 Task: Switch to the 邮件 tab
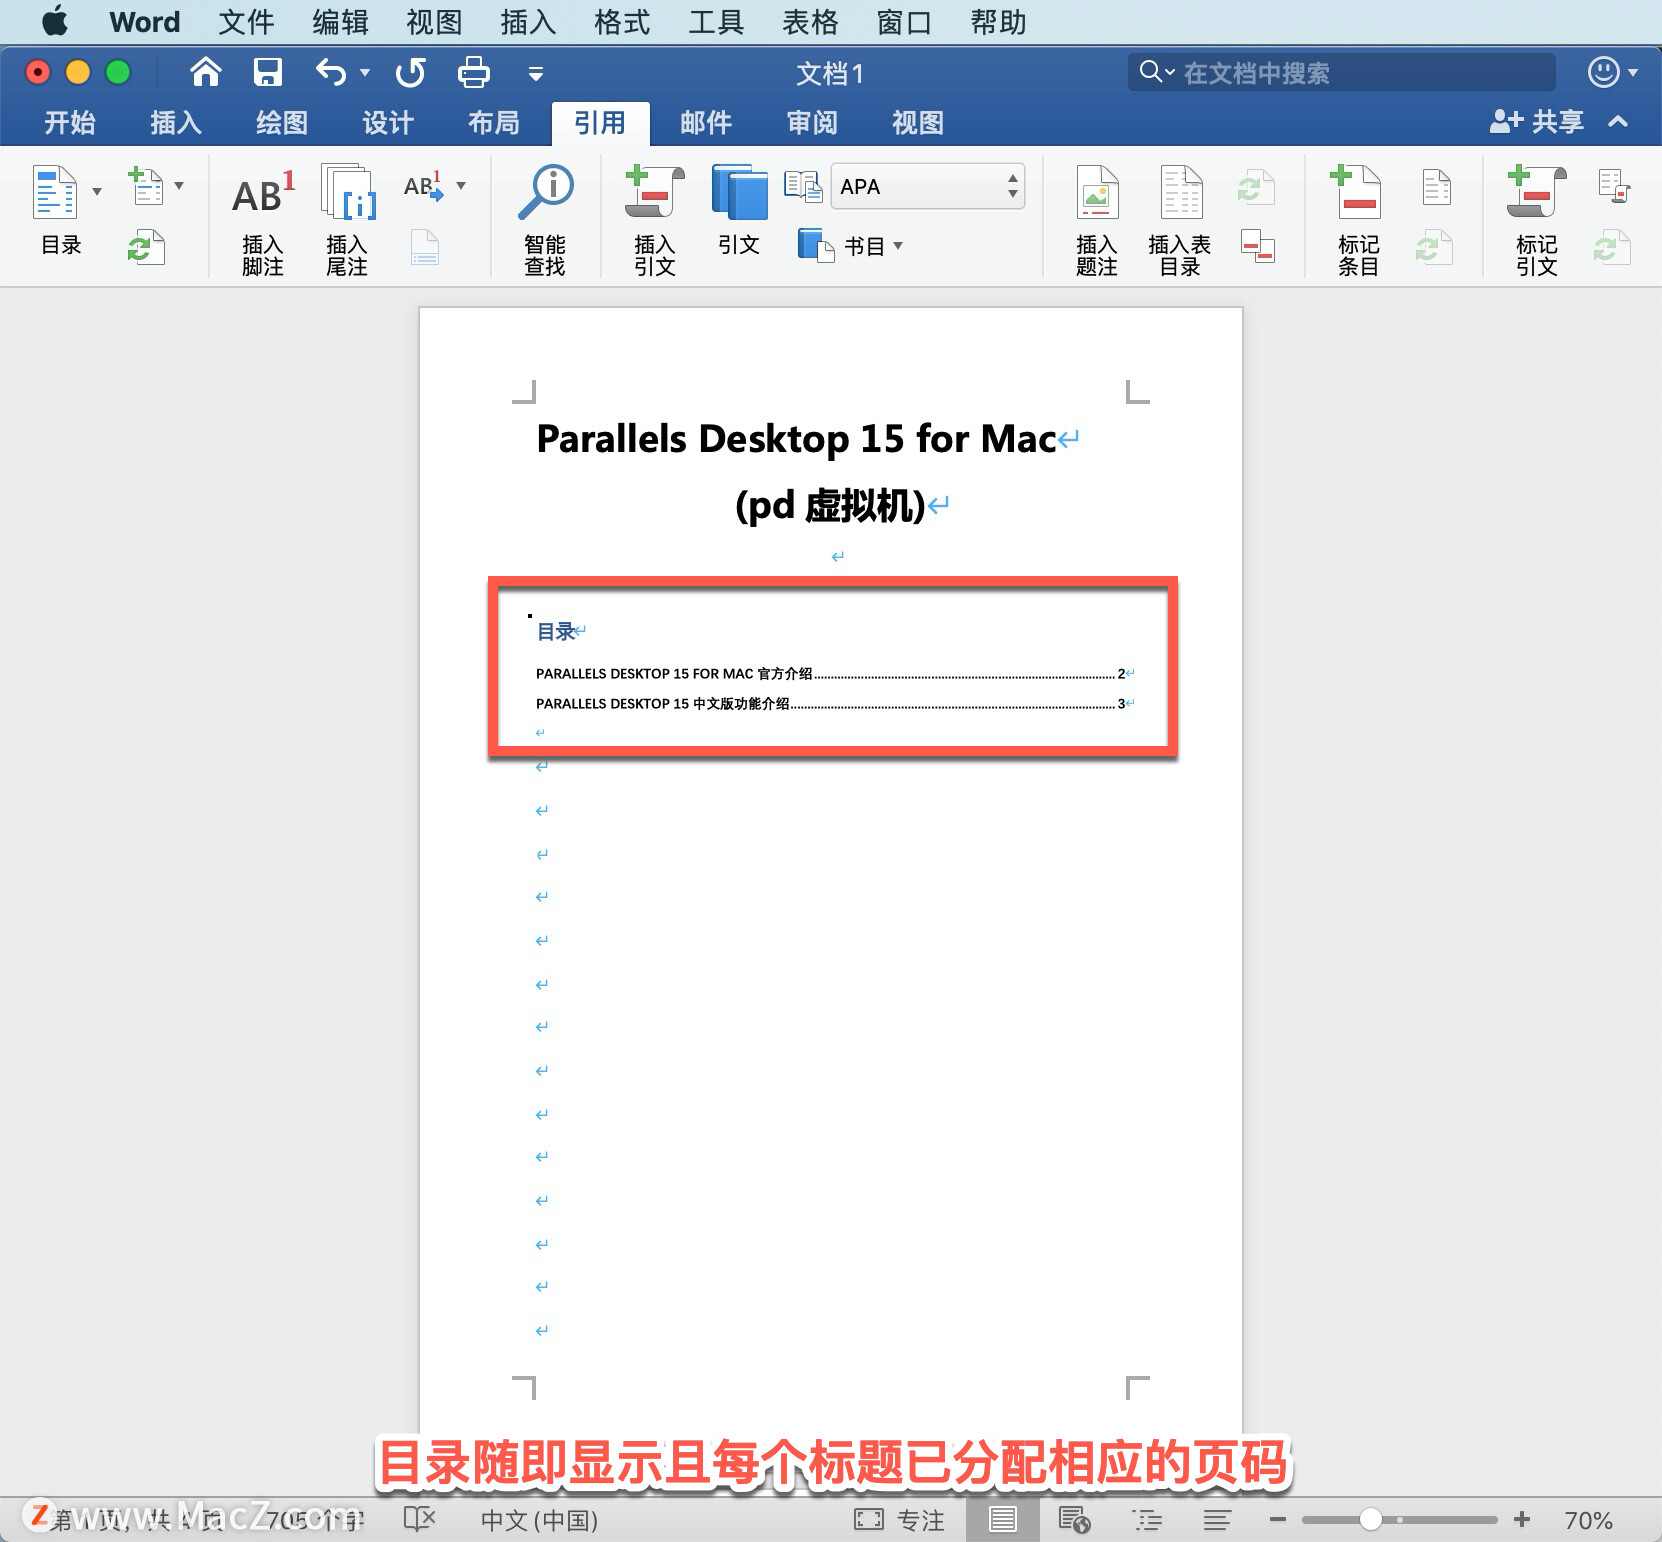pos(706,122)
